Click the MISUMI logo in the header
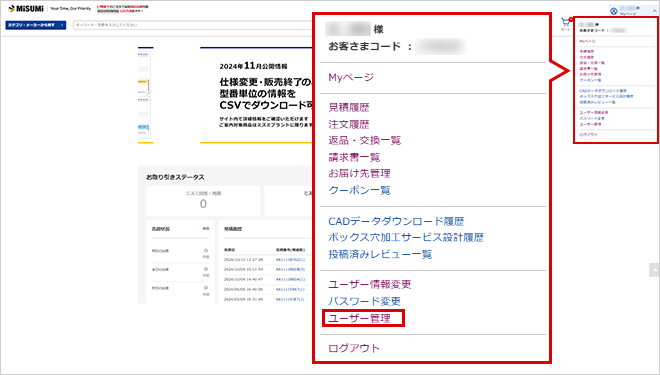Image resolution: width=660 pixels, height=375 pixels. pyautogui.click(x=25, y=8)
